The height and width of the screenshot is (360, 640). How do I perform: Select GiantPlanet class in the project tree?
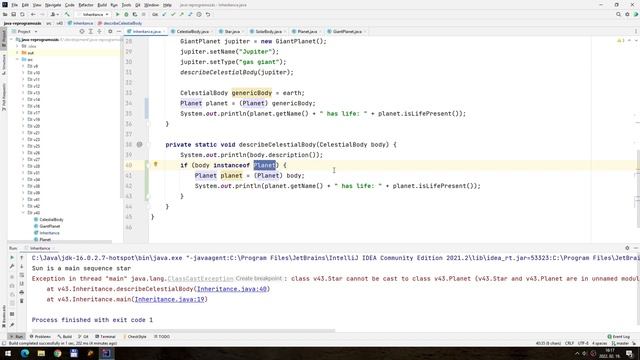[x=47, y=226]
